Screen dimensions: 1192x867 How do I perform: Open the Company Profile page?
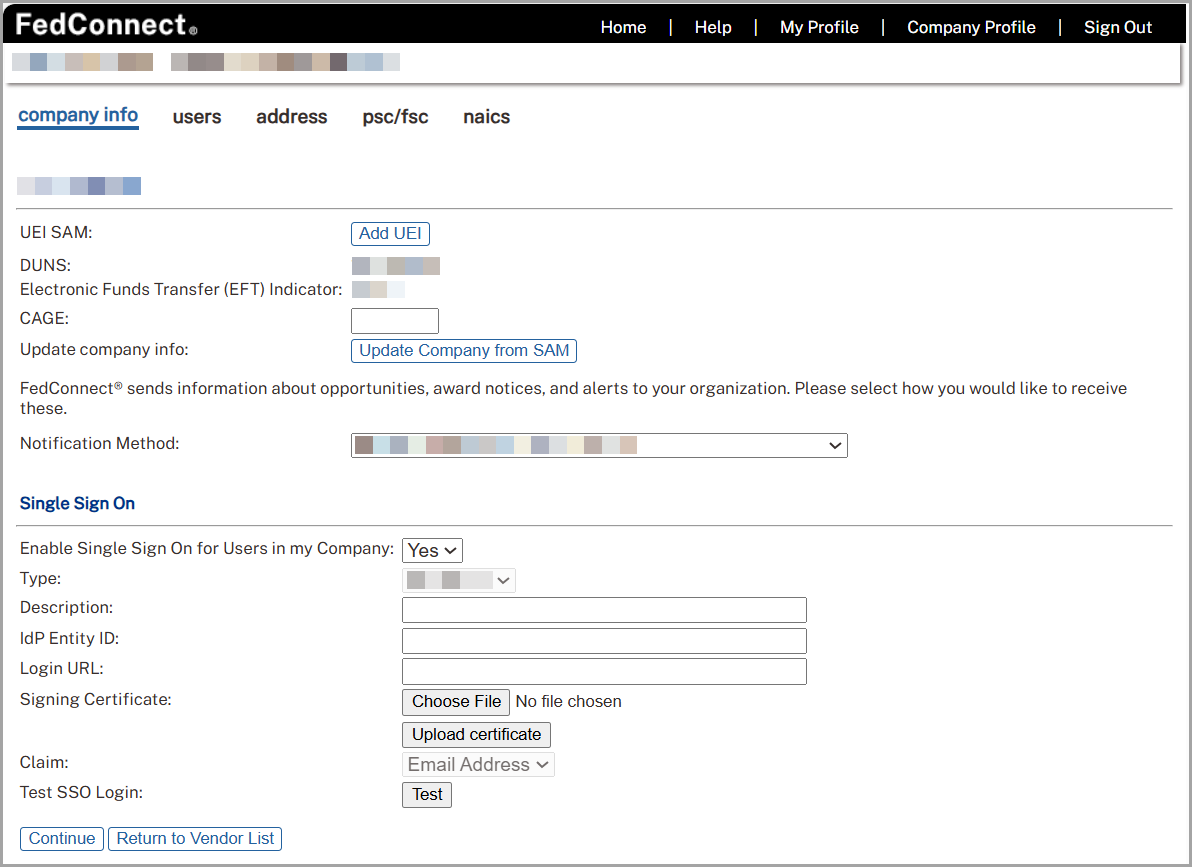point(971,27)
